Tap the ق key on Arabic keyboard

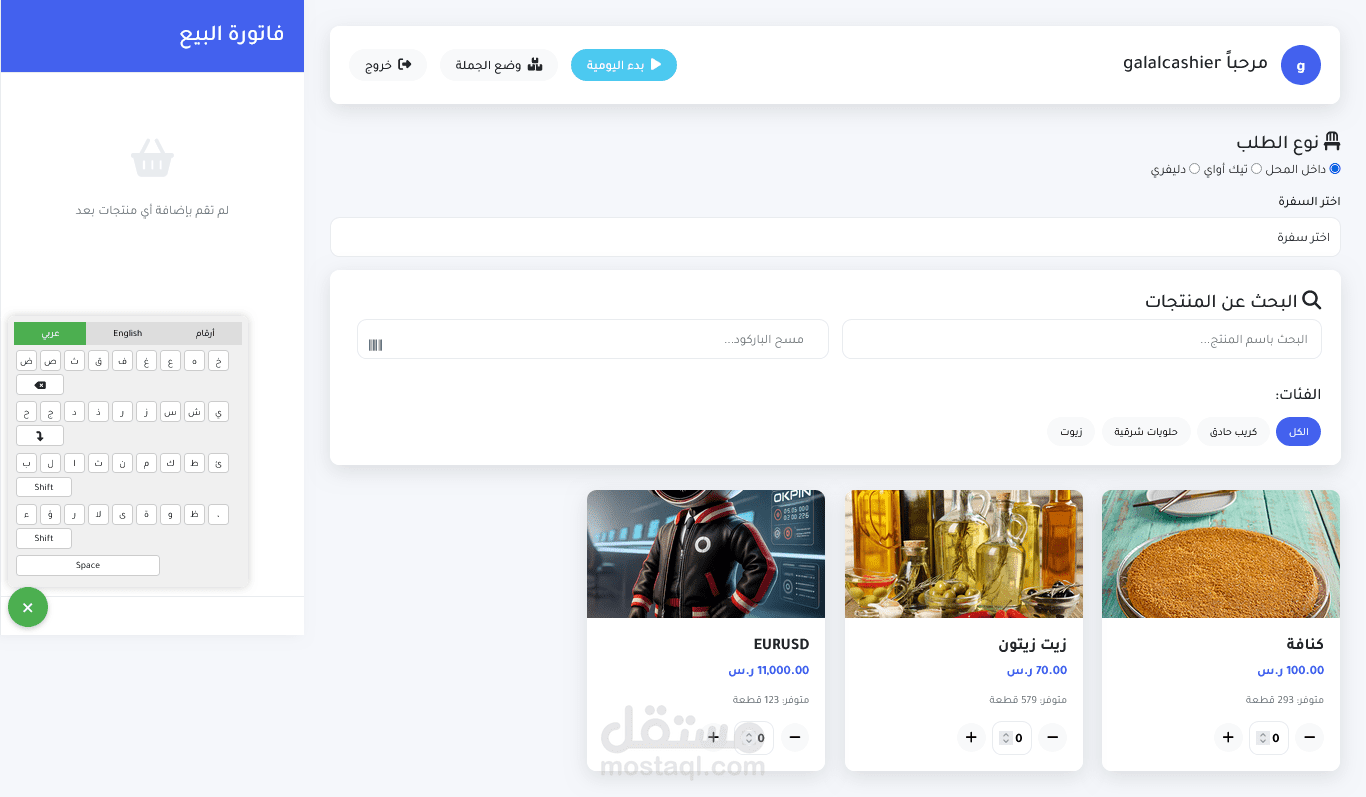coord(98,361)
